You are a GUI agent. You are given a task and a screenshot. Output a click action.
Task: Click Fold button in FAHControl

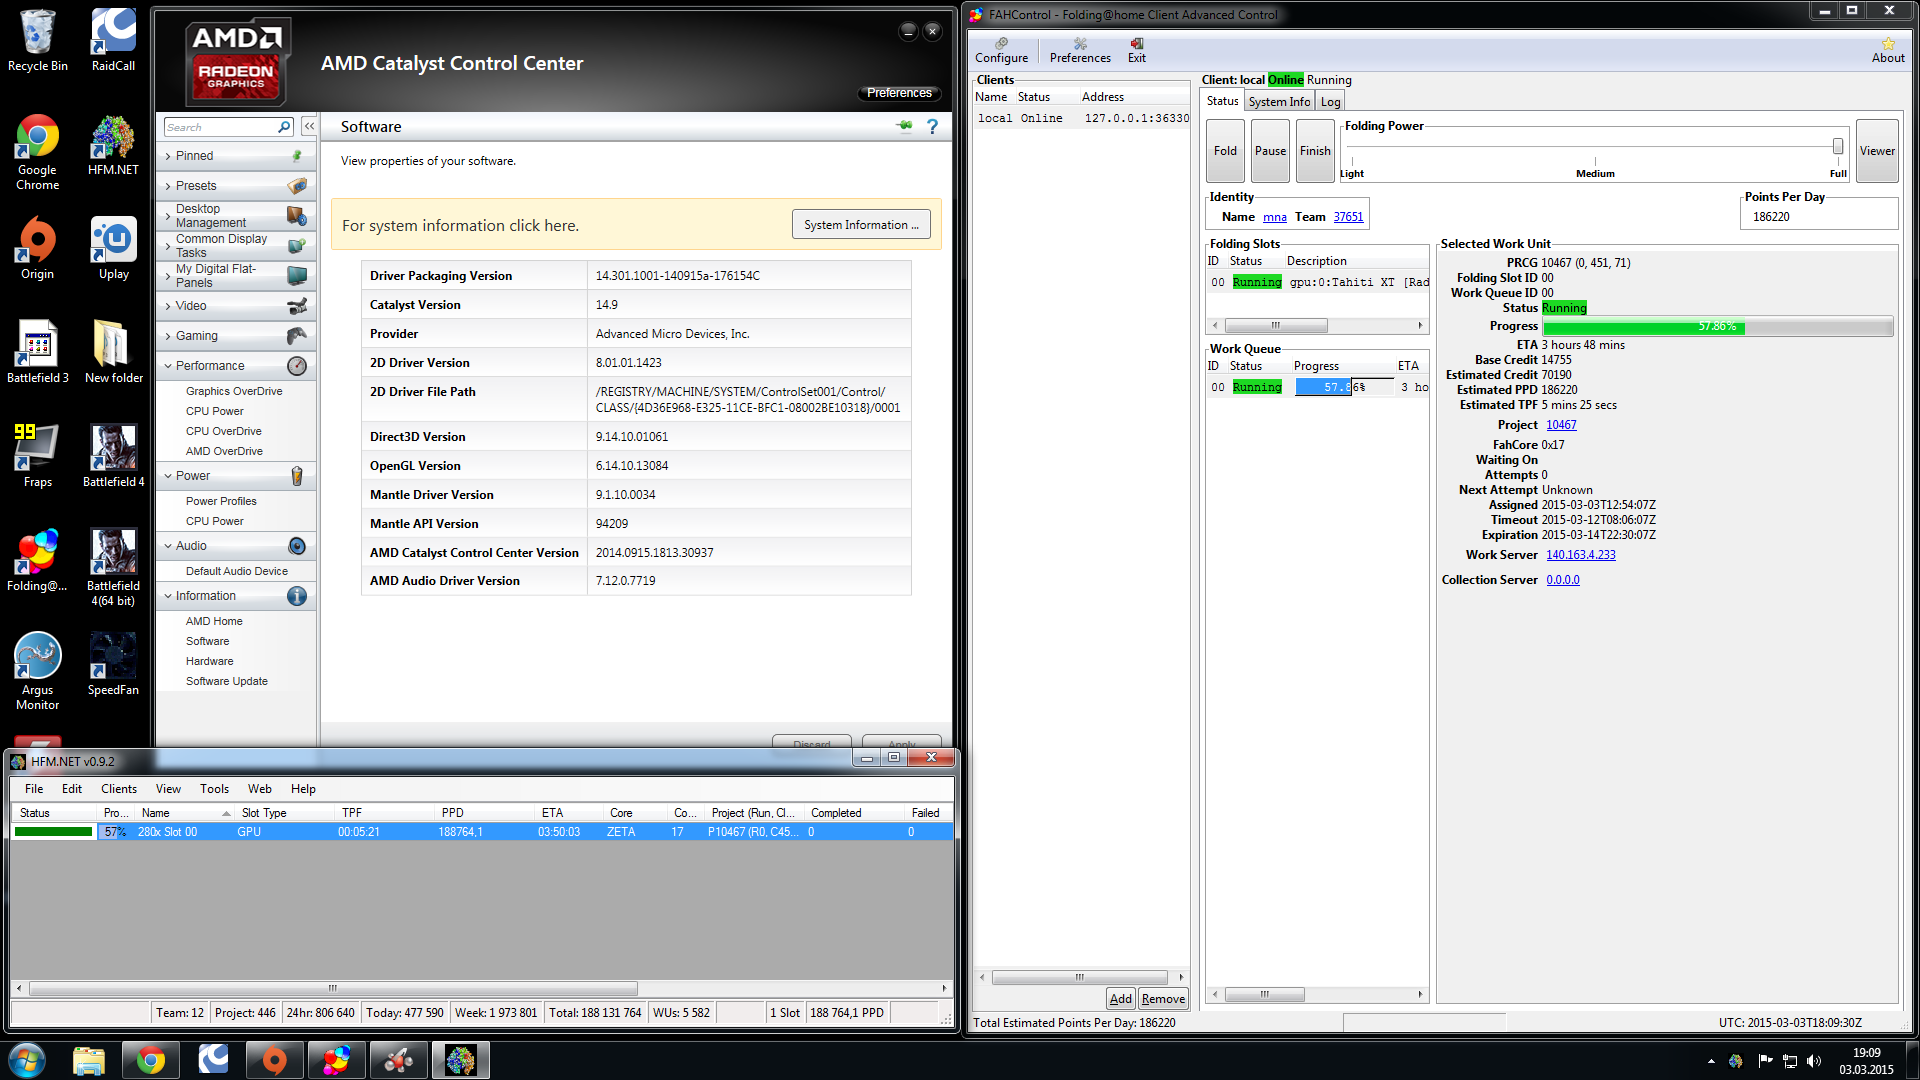pos(1225,151)
